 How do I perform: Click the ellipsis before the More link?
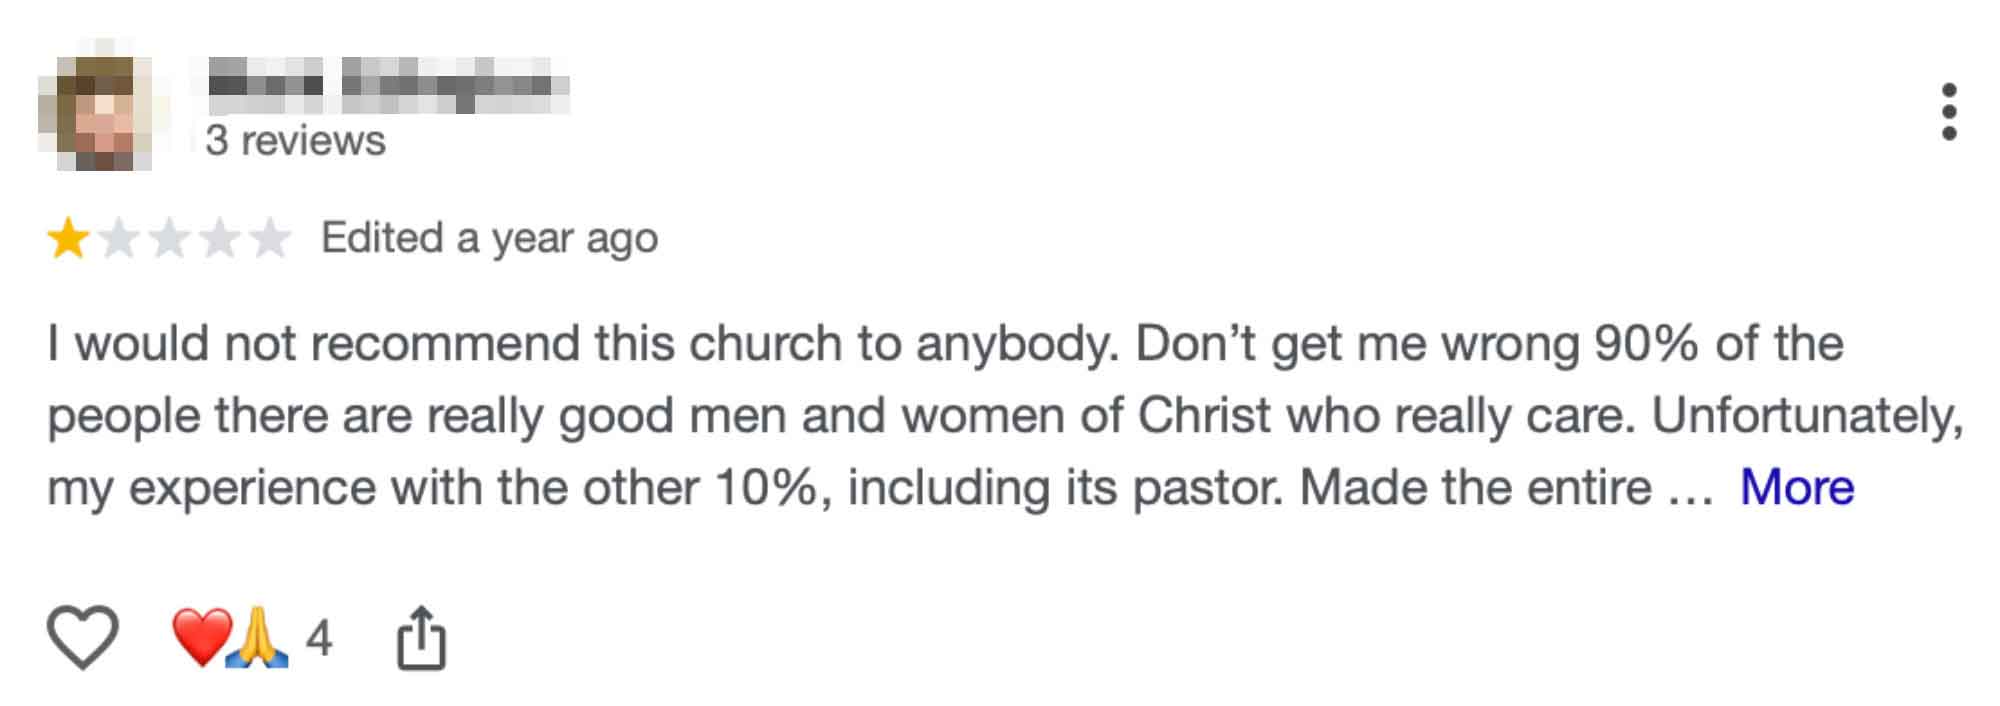(1691, 490)
